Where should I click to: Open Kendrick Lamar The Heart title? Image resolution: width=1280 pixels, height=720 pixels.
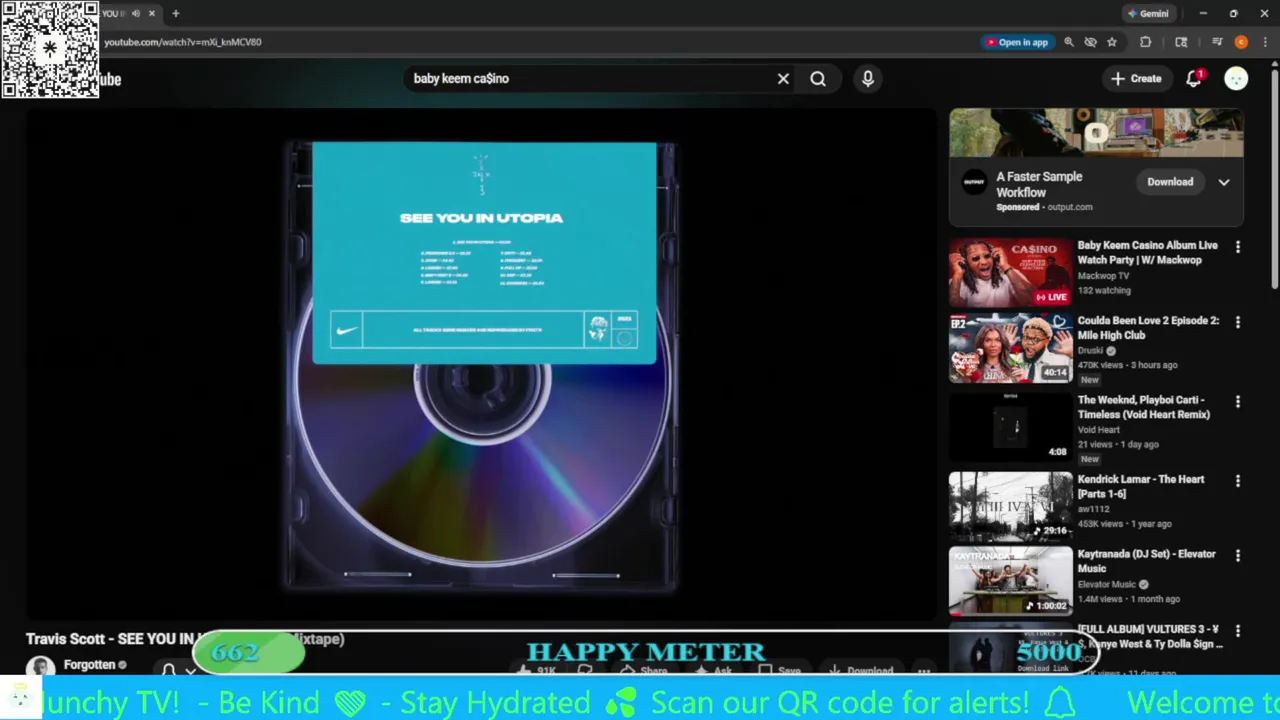point(1141,486)
